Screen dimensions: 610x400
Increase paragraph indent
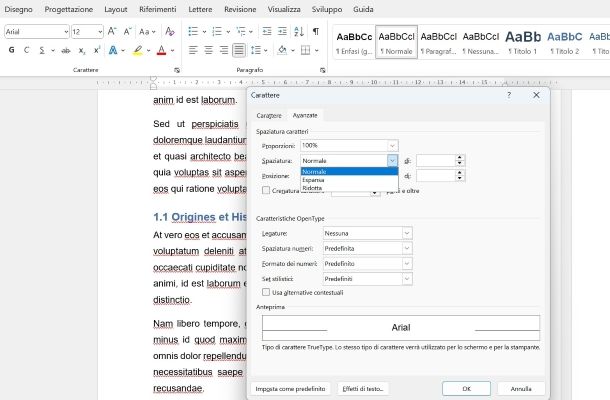pos(282,32)
